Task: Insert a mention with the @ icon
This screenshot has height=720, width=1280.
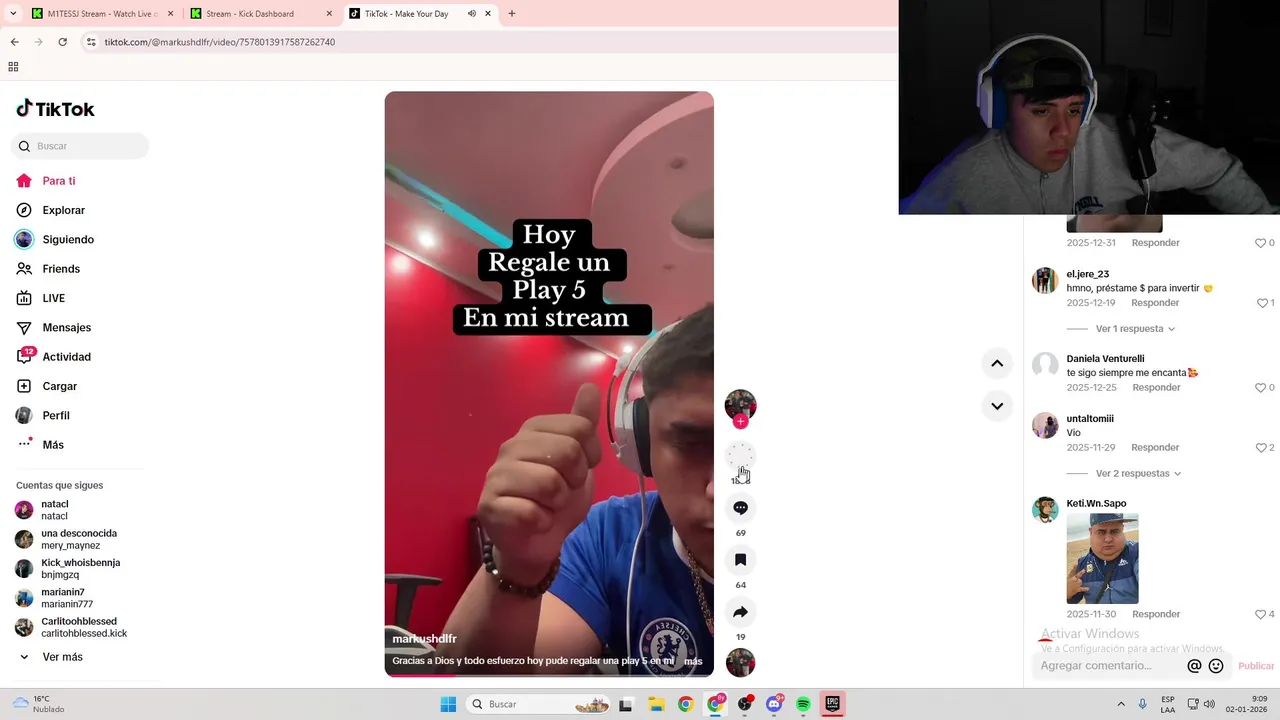Action: [1194, 666]
